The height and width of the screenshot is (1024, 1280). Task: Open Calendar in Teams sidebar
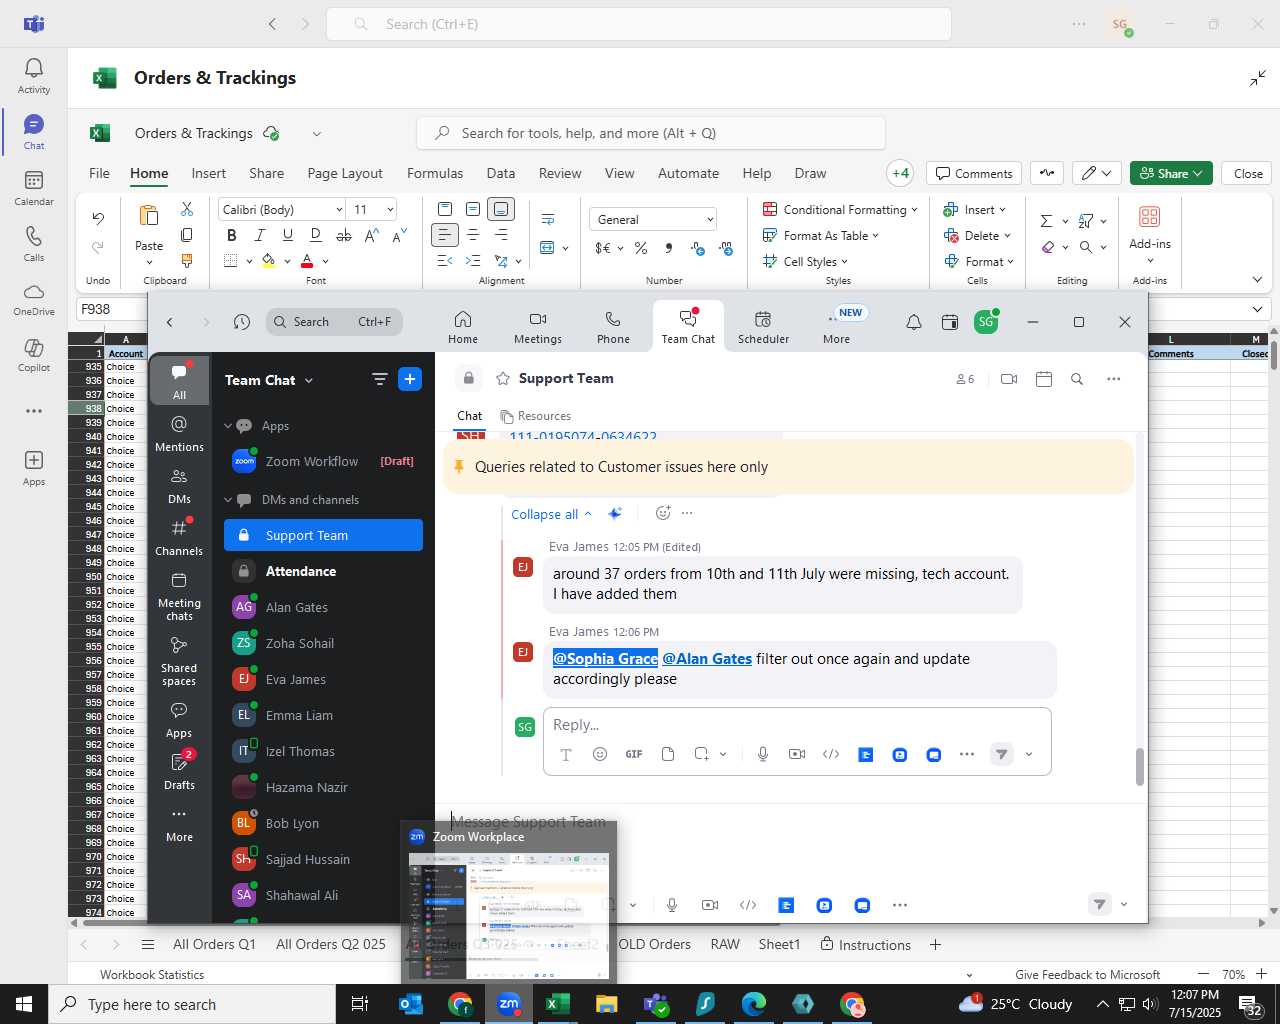[x=34, y=188]
